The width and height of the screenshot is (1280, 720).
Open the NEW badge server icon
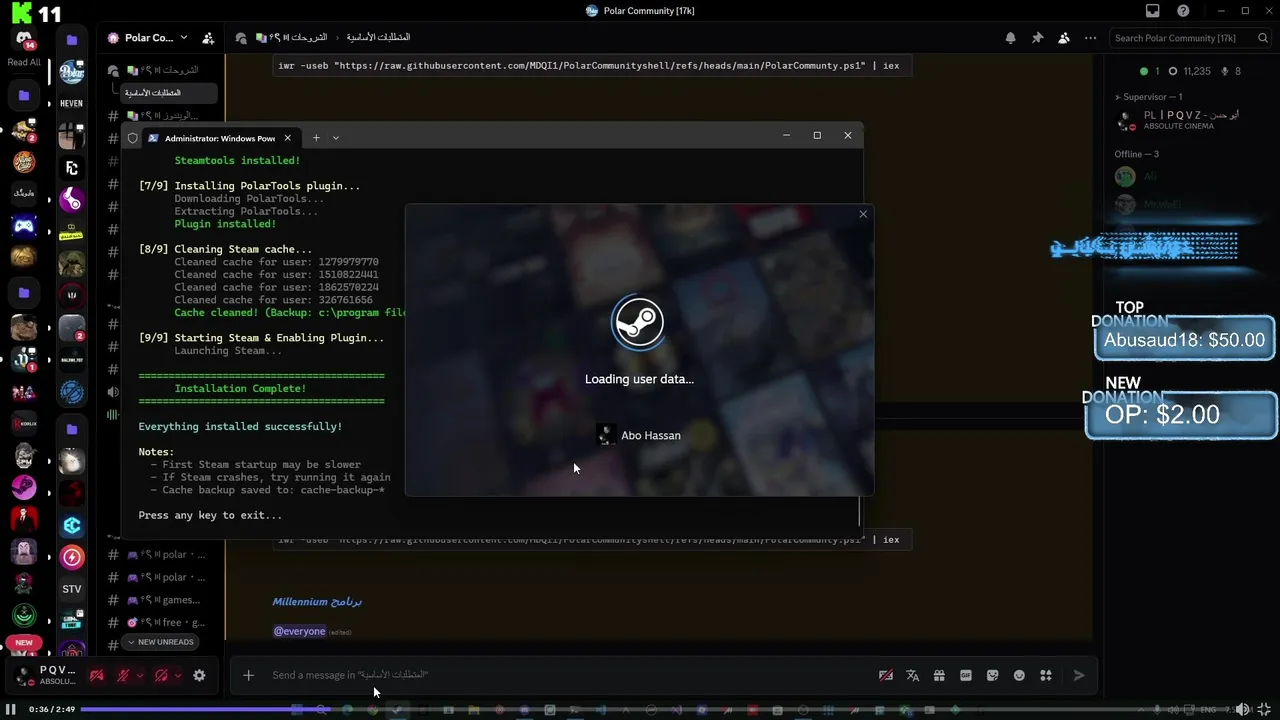click(x=24, y=643)
